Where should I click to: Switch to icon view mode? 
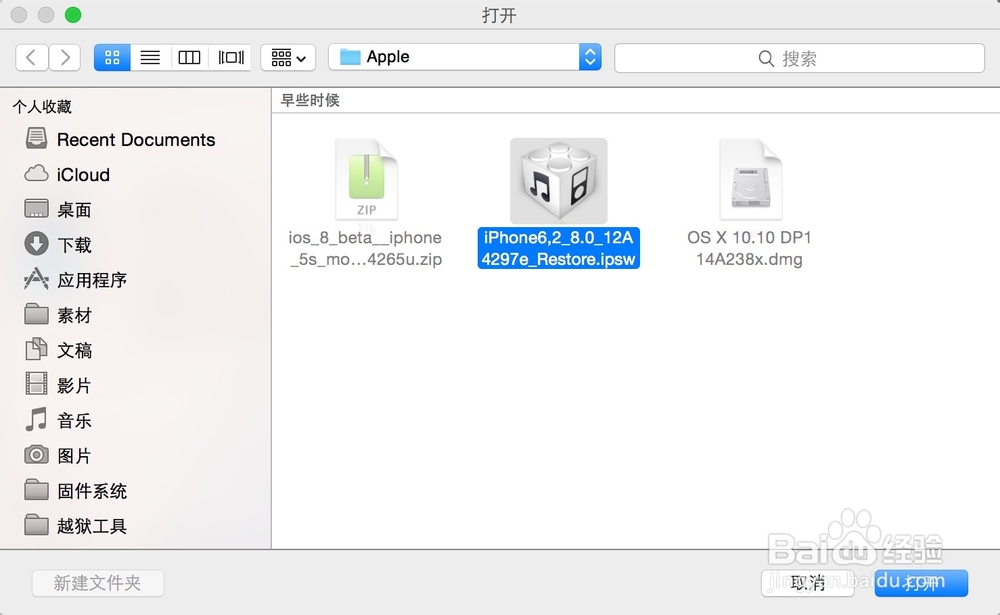tap(111, 57)
